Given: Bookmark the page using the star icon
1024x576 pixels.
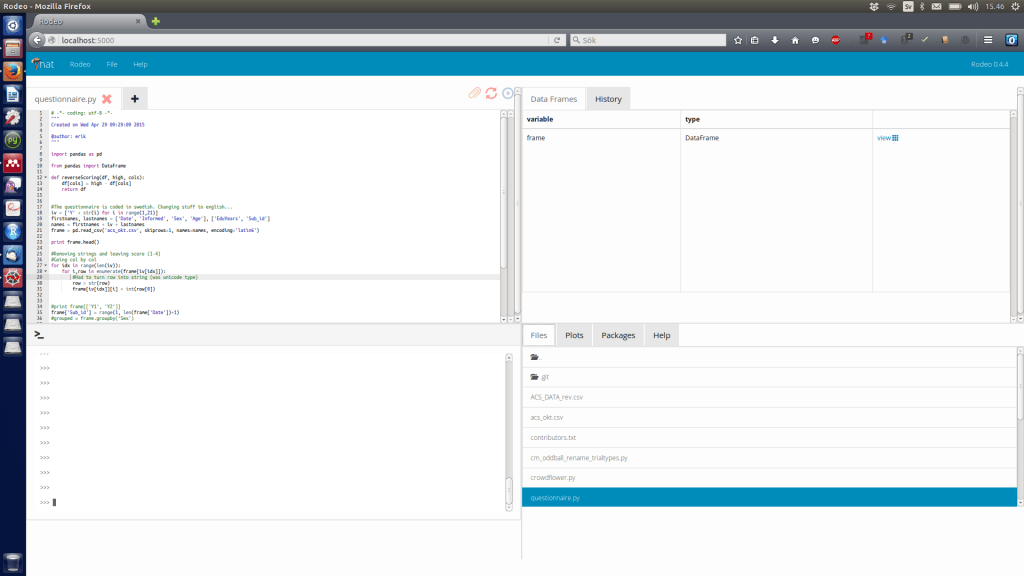Looking at the screenshot, I should (738, 40).
